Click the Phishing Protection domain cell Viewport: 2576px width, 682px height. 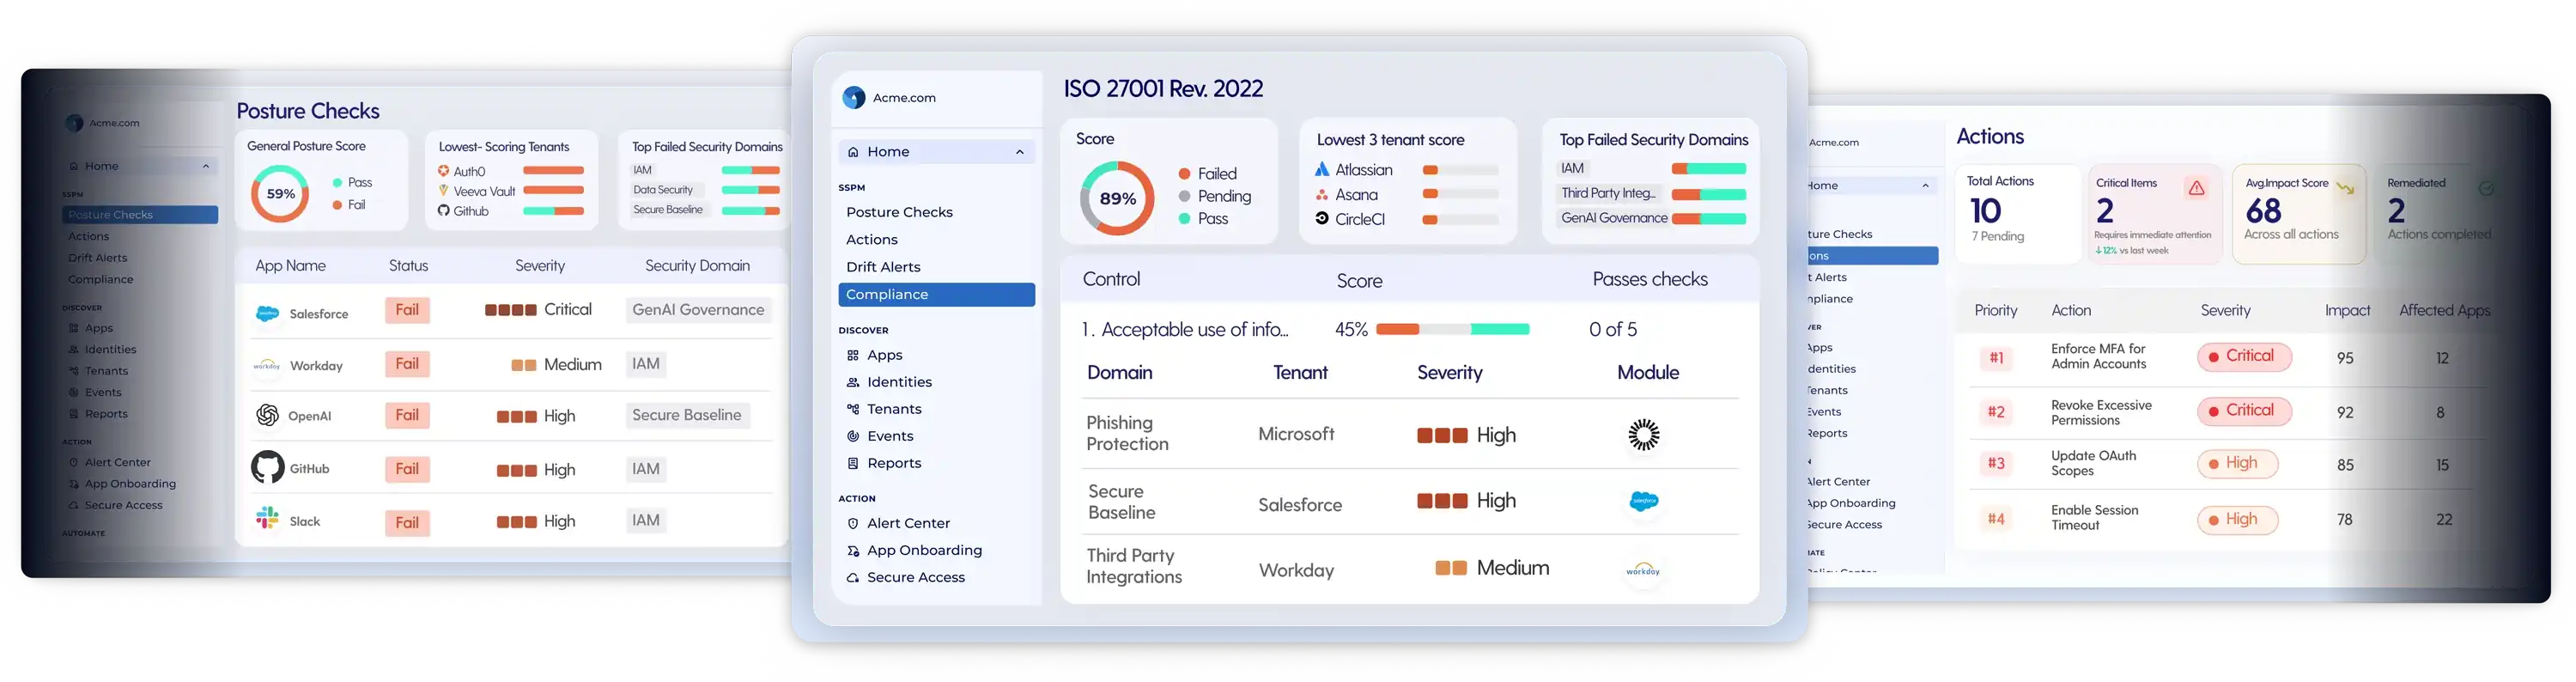[x=1126, y=433]
